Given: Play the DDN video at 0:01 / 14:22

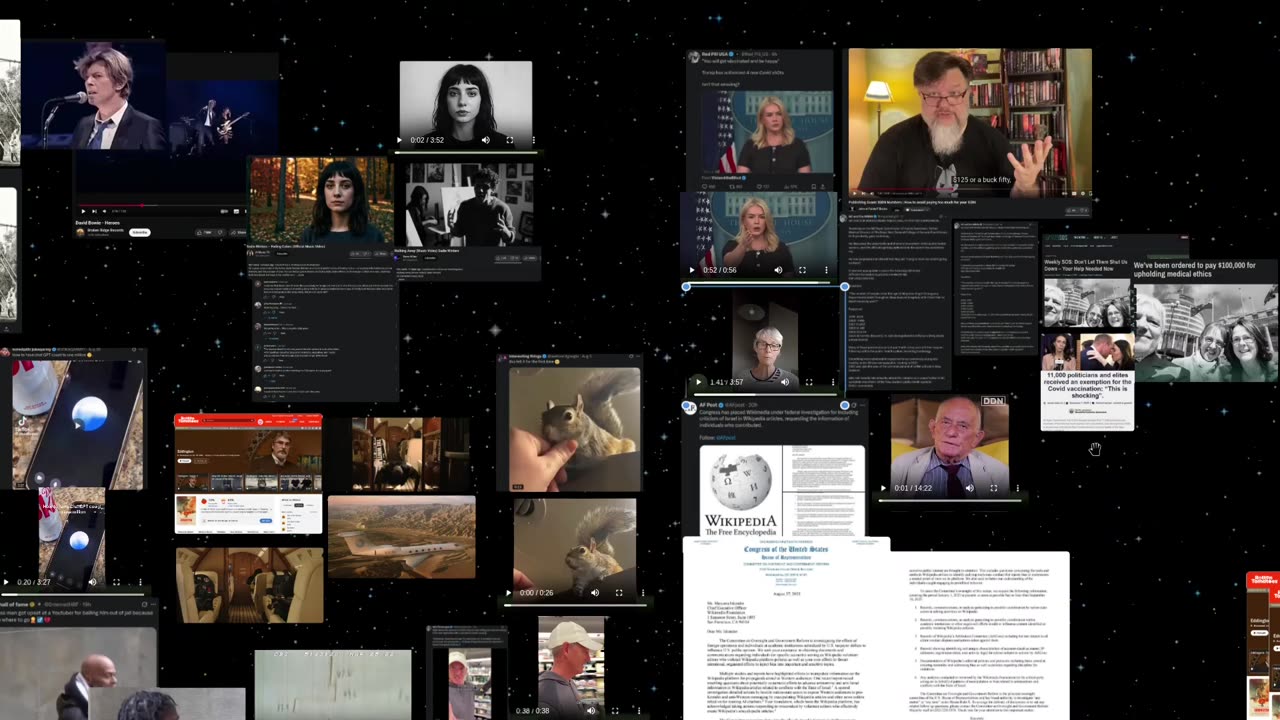Looking at the screenshot, I should coord(883,488).
